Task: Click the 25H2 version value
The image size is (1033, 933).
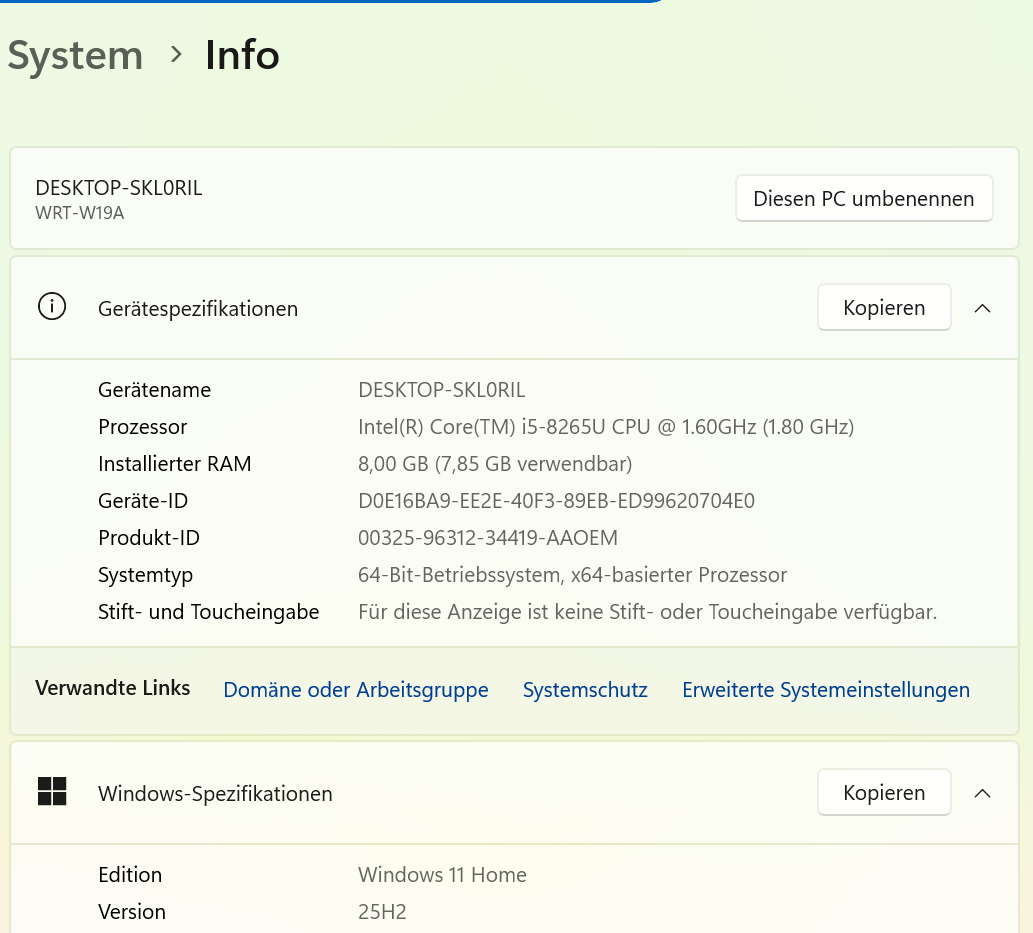Action: (382, 911)
